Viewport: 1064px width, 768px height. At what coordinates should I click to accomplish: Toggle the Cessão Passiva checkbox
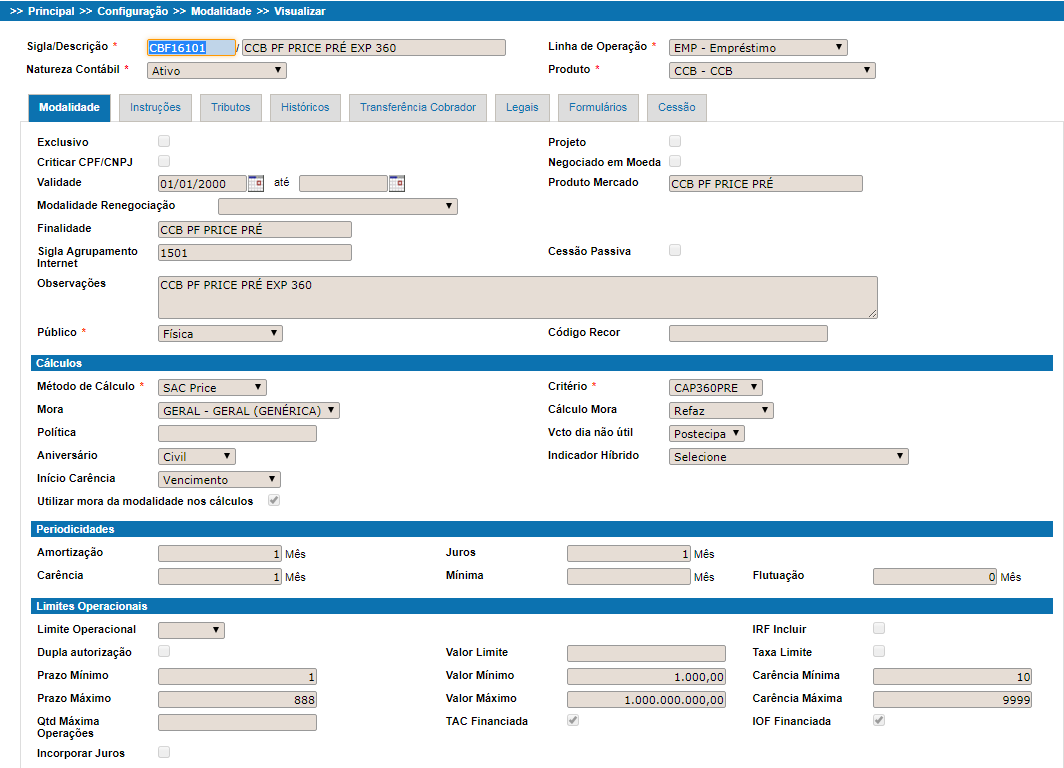[x=674, y=250]
